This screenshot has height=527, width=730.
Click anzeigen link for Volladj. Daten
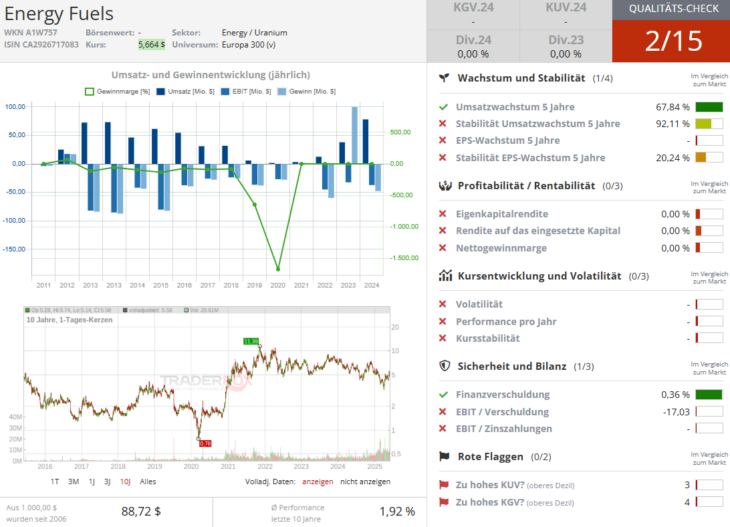[x=318, y=481]
